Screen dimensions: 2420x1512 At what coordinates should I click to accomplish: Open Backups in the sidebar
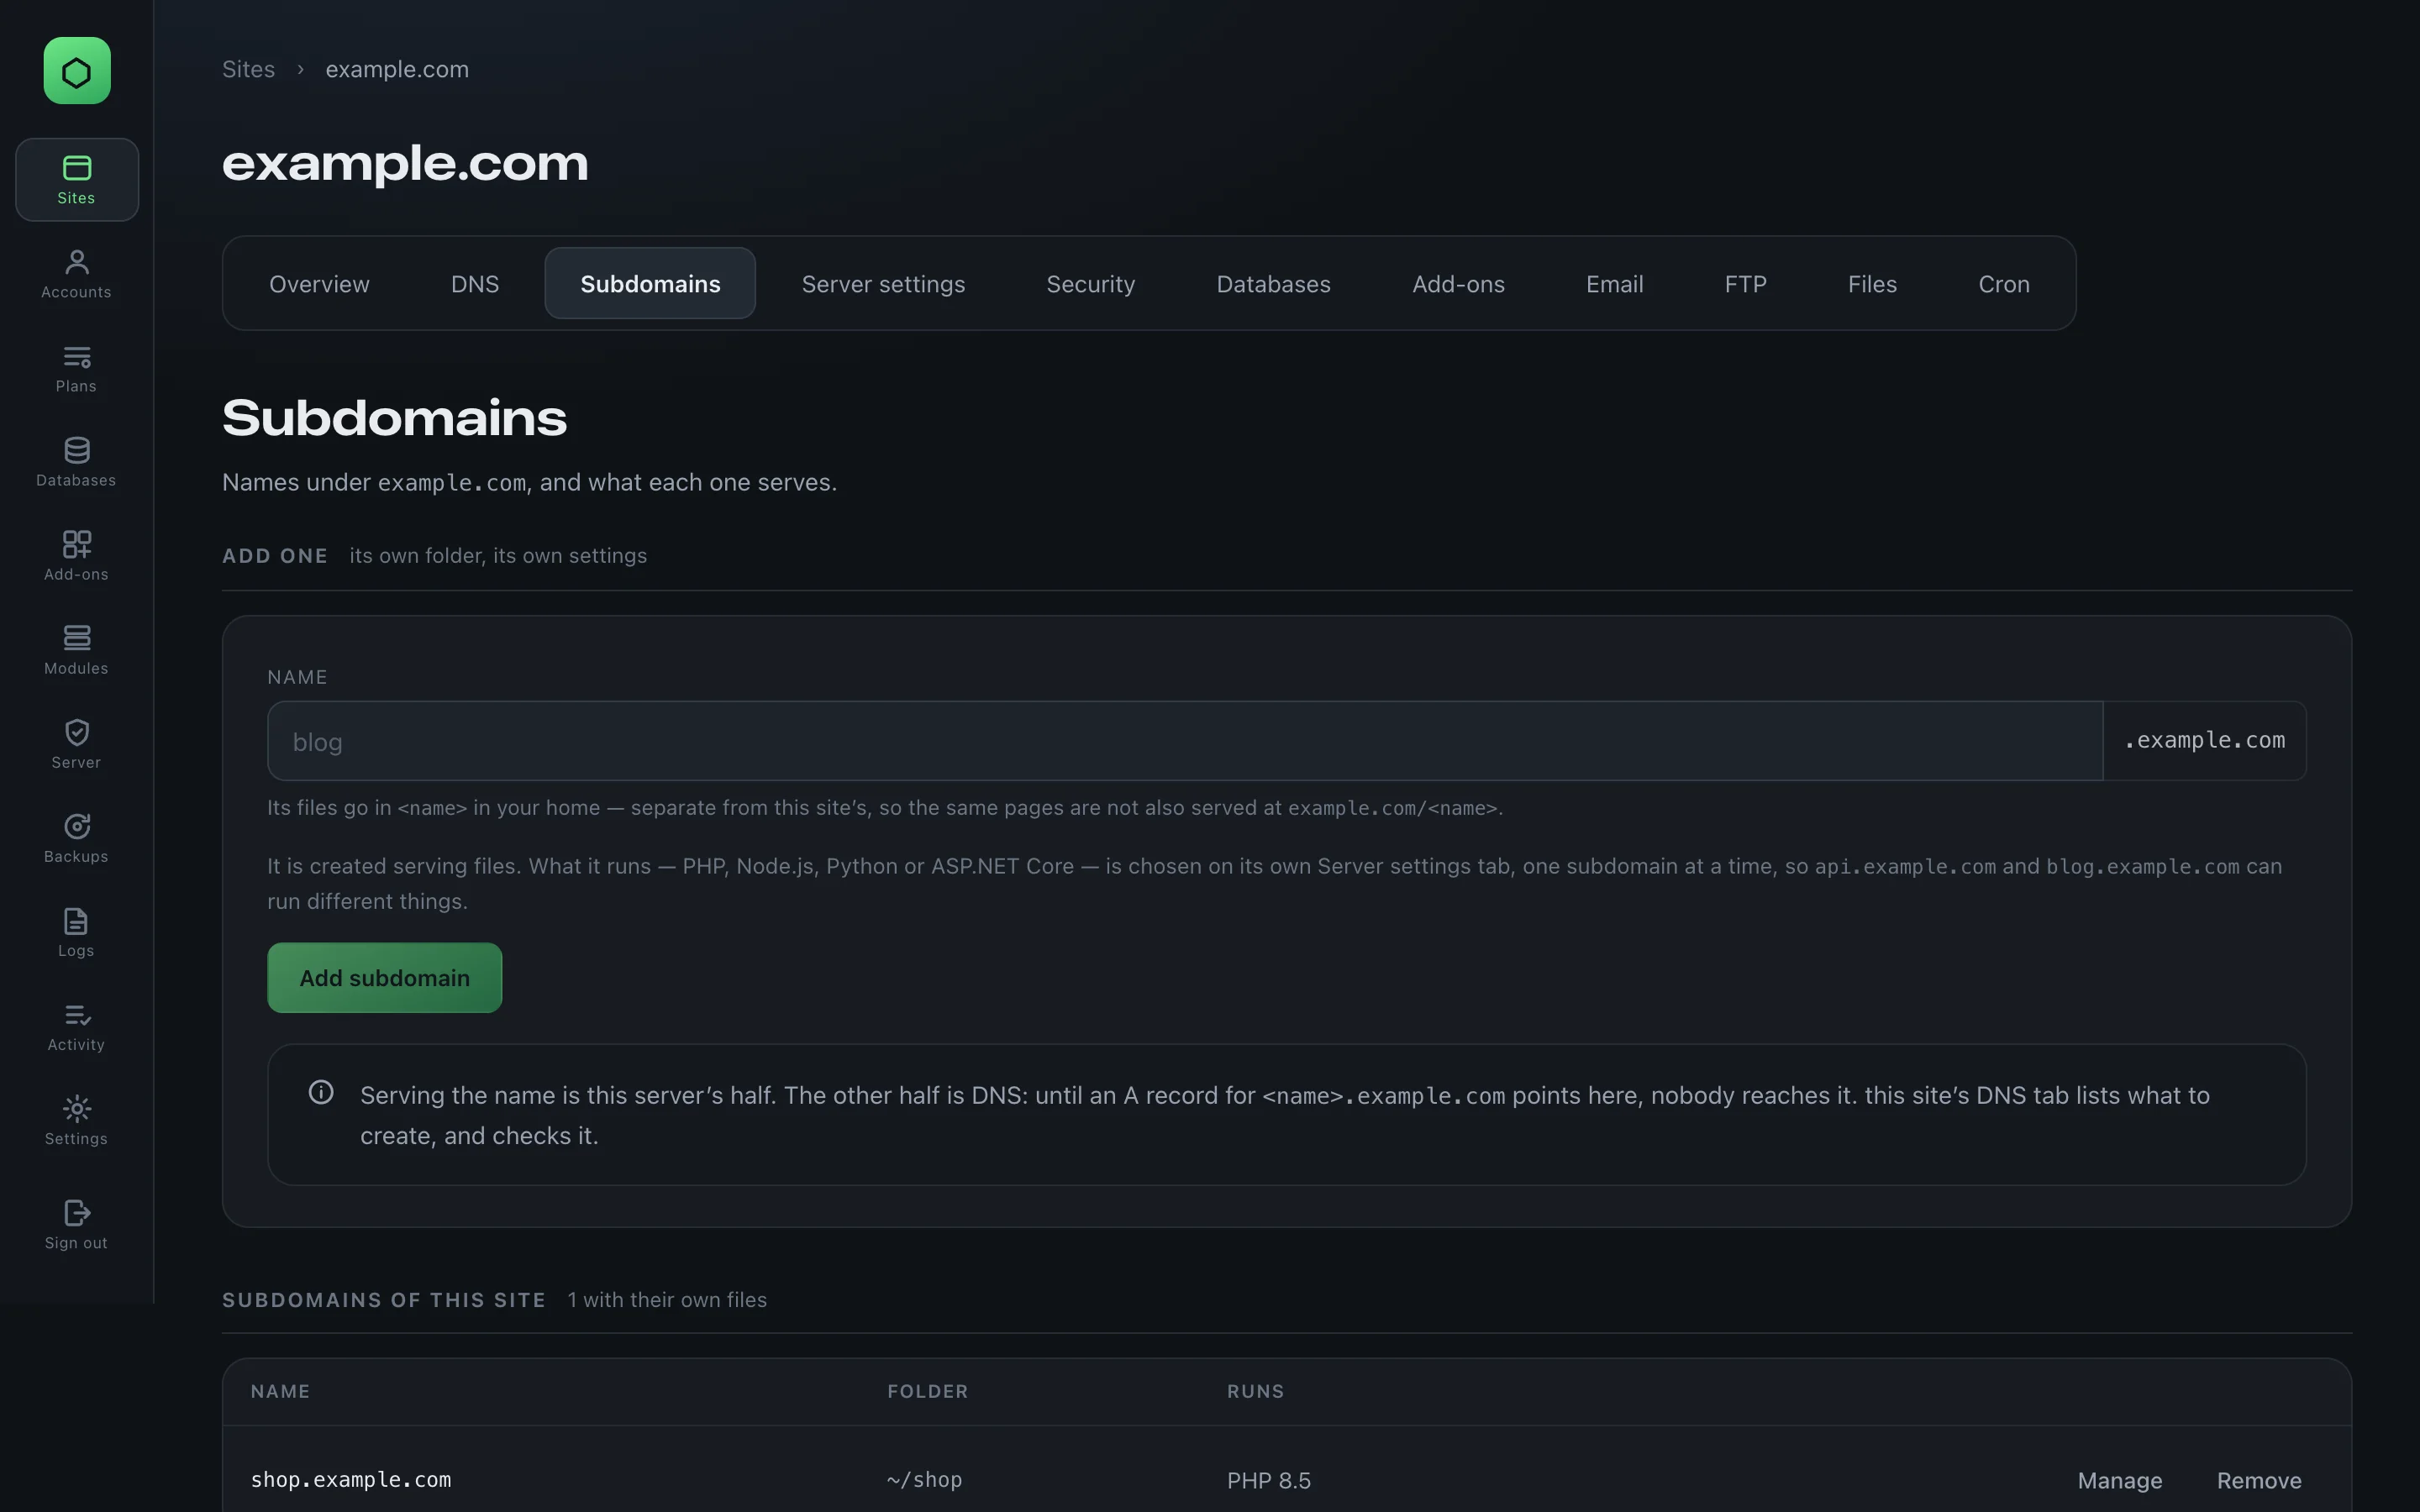coord(77,838)
